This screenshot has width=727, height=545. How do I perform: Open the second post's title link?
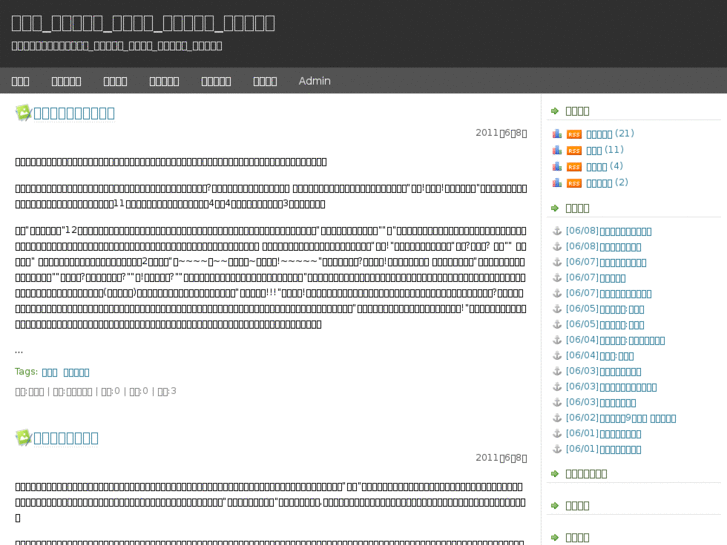pos(66,438)
